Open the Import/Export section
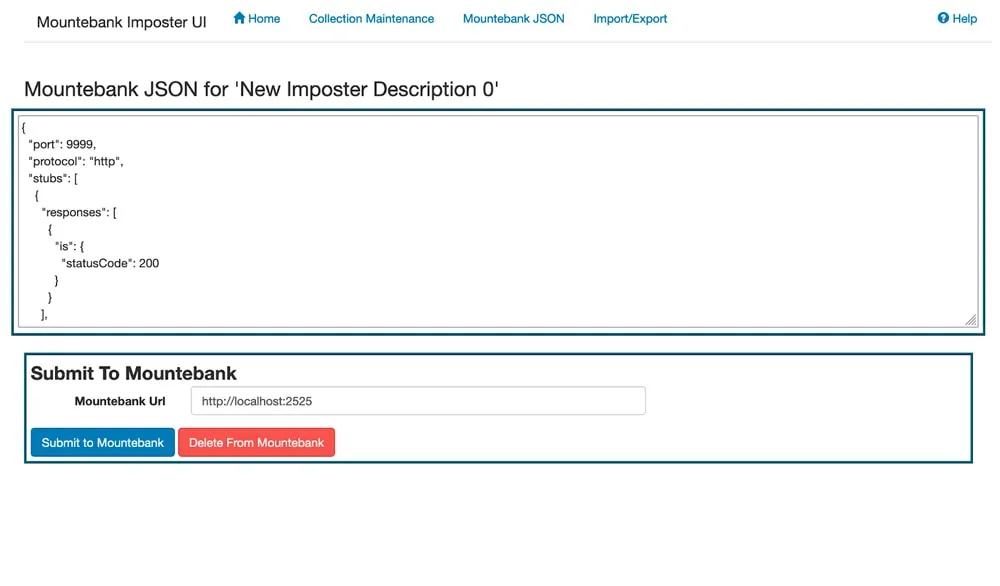Image resolution: width=1000 pixels, height=586 pixels. 630,18
